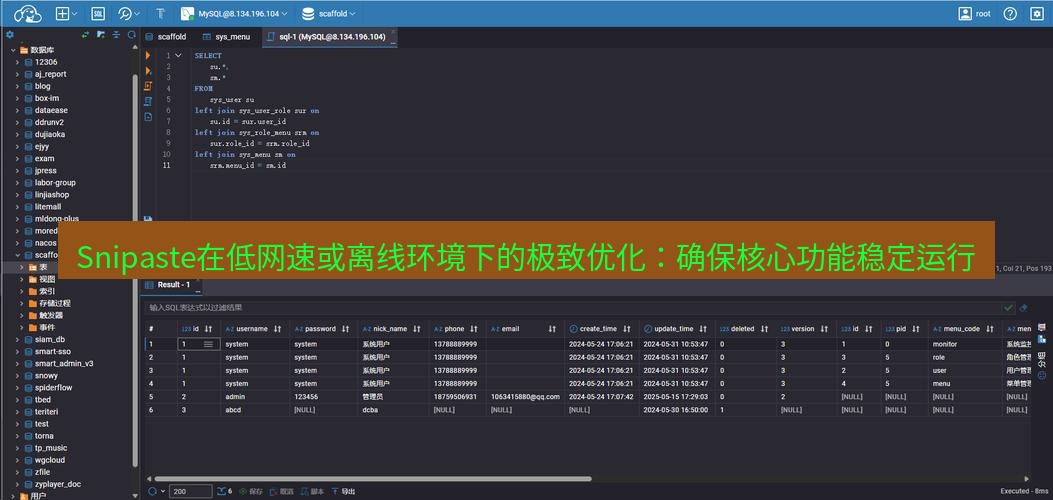
Task: Clear the result filter with the eraser icon
Action: click(x=1023, y=307)
